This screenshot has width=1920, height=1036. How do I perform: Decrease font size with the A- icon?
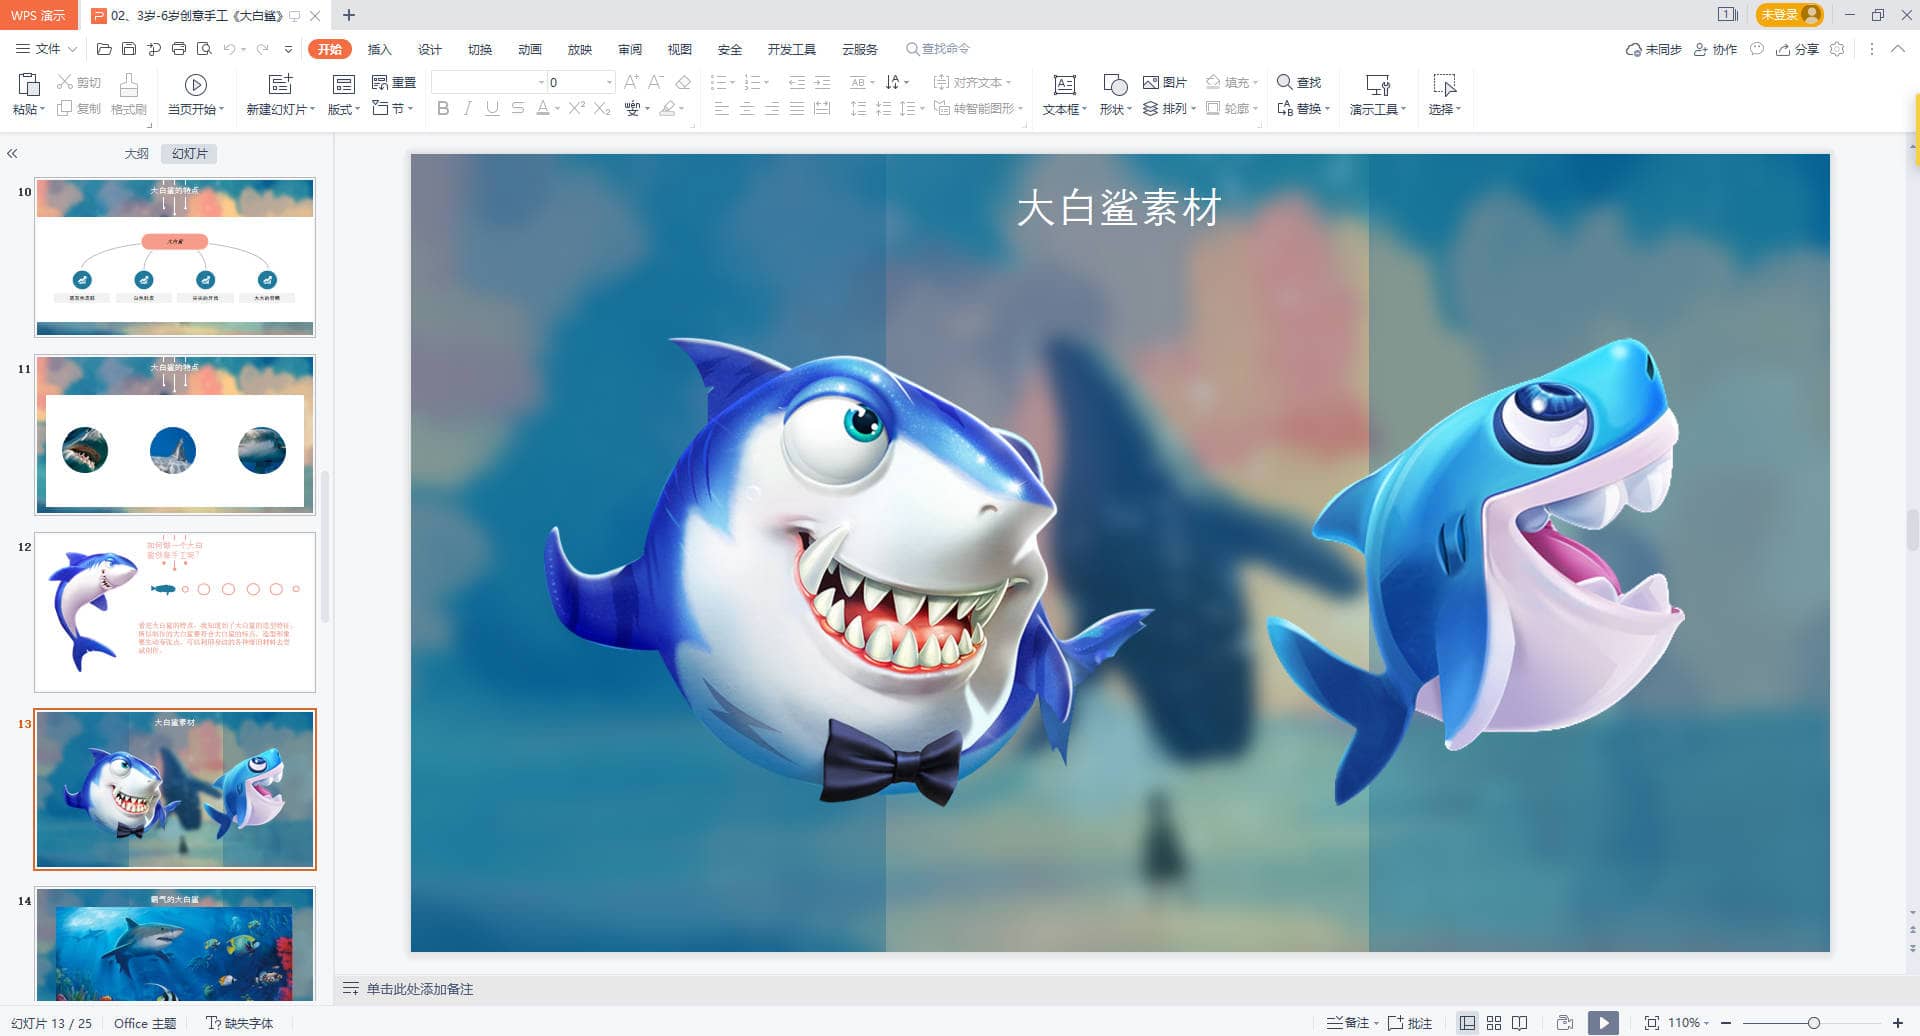656,82
